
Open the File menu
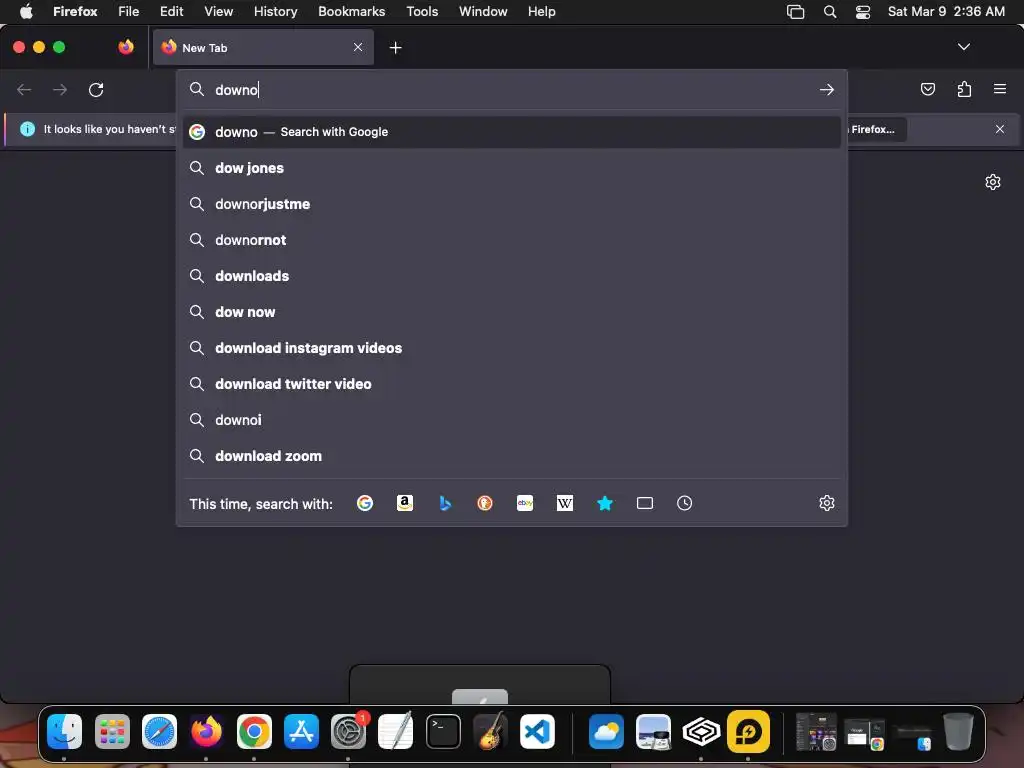(x=129, y=11)
